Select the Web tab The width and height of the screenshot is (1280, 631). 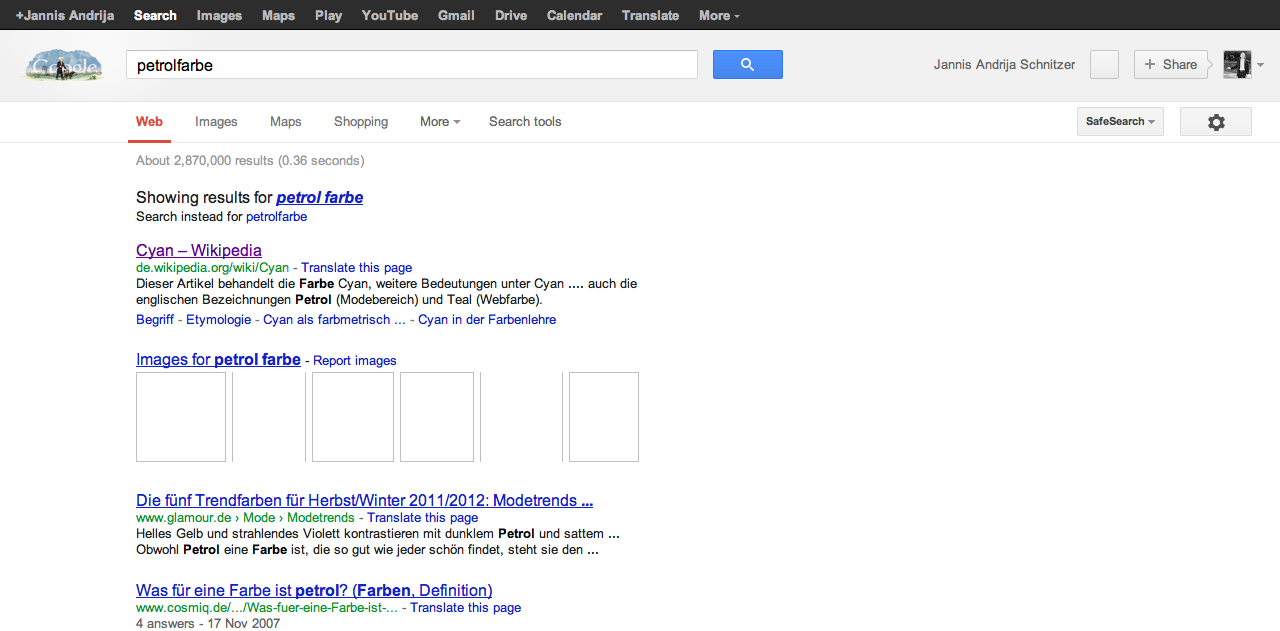coord(149,122)
